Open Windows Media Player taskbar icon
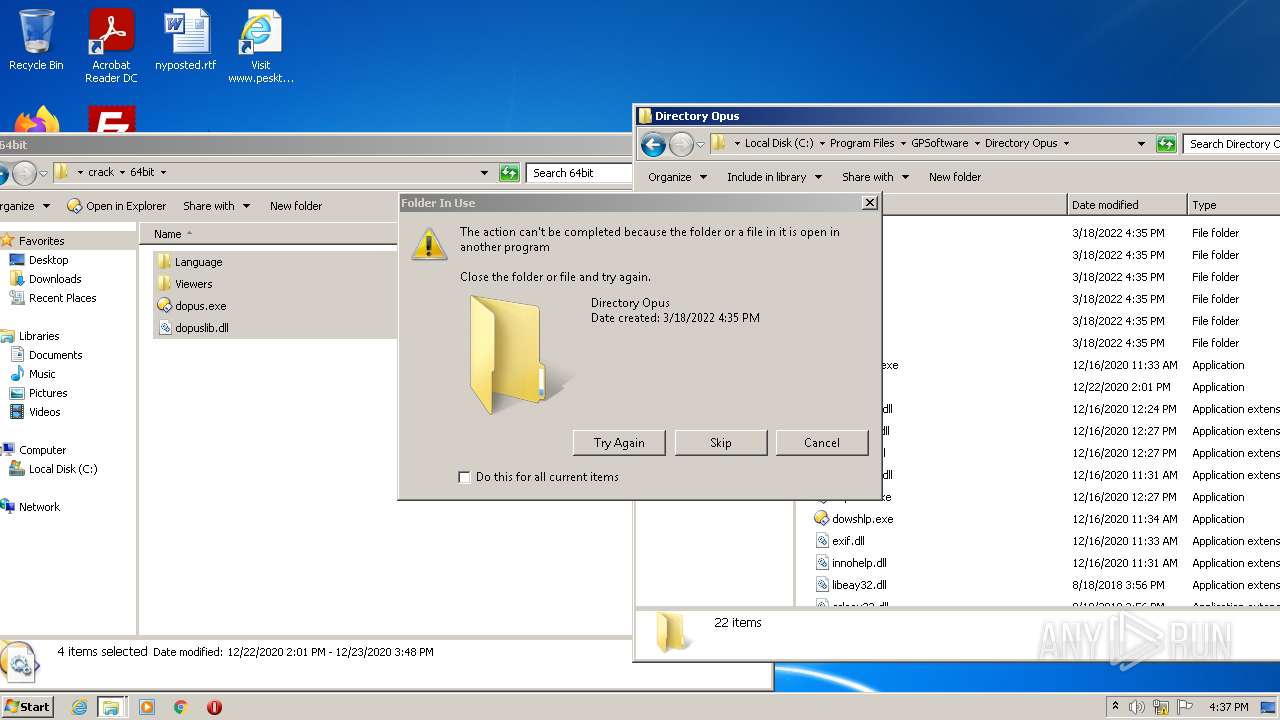This screenshot has height=720, width=1280. point(147,707)
